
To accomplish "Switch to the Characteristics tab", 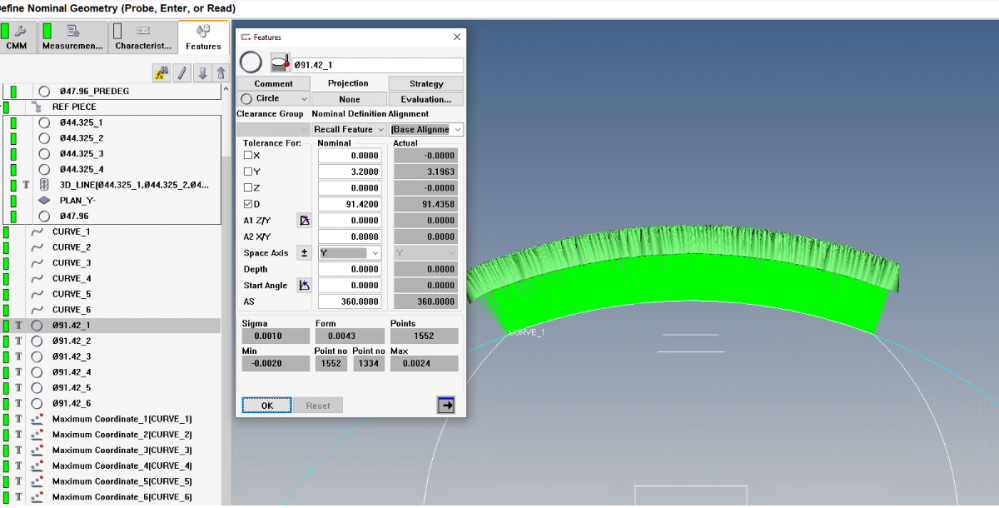I will point(141,36).
